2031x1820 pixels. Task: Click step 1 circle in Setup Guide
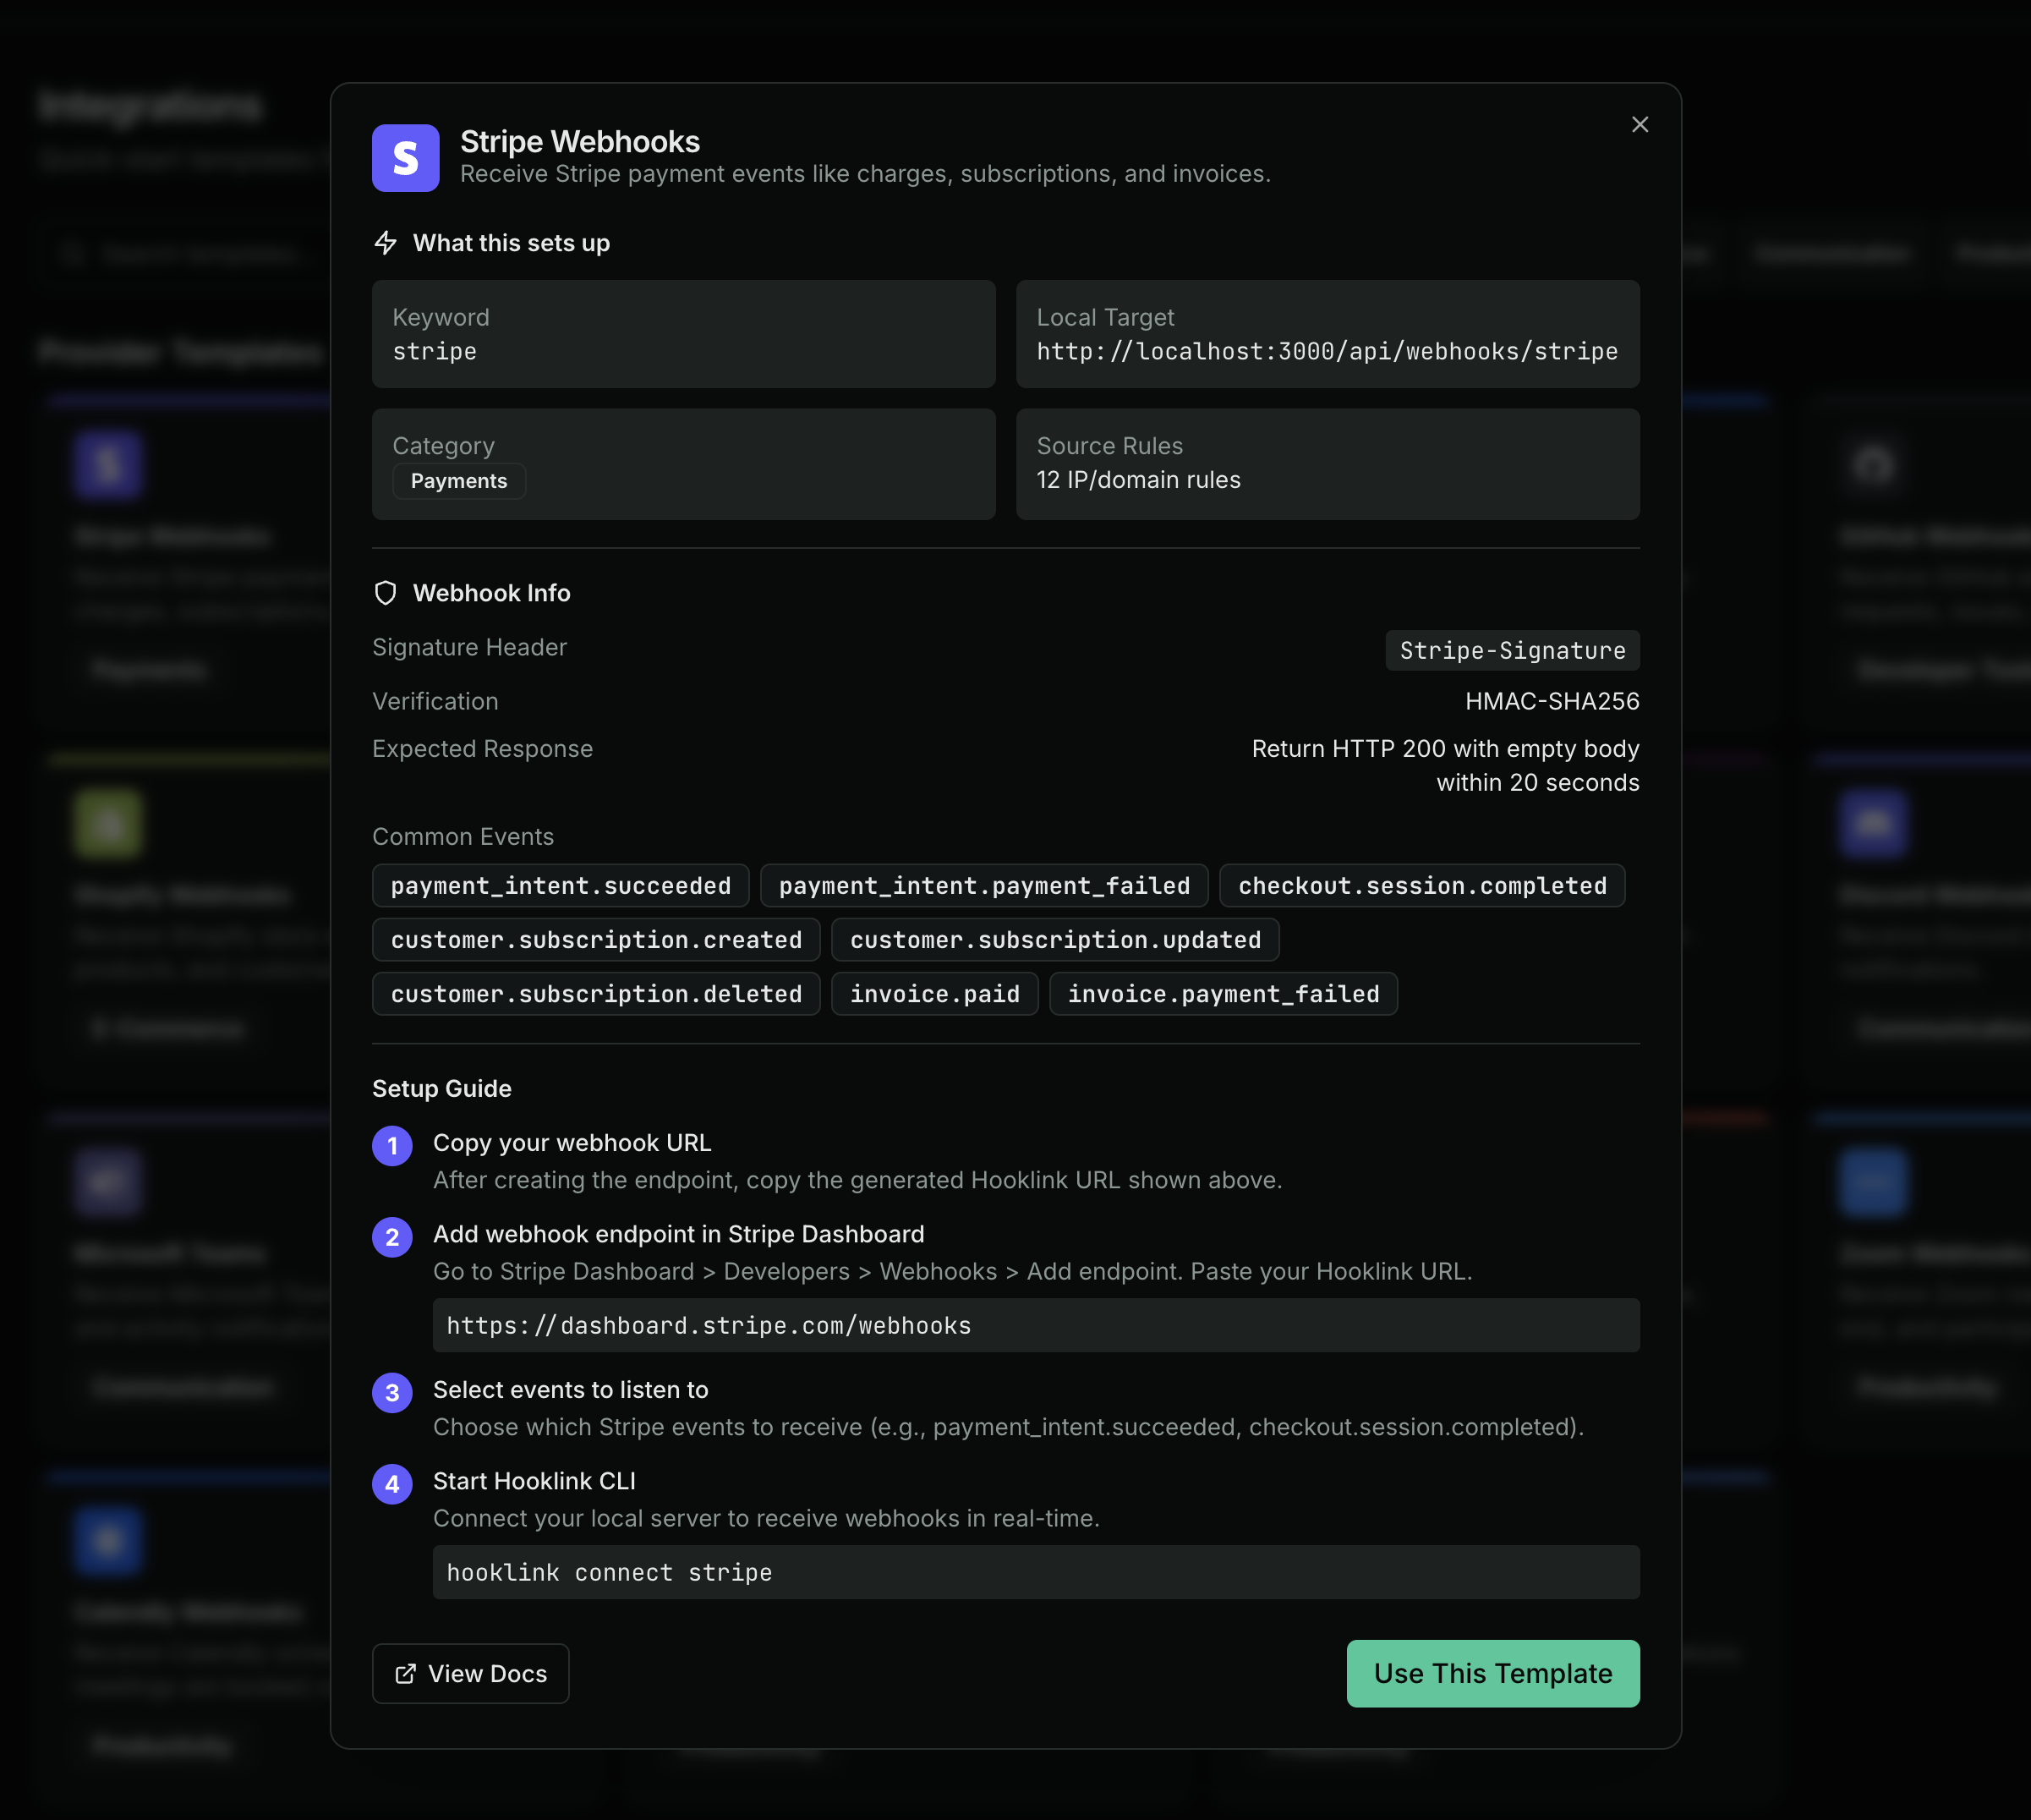tap(392, 1146)
